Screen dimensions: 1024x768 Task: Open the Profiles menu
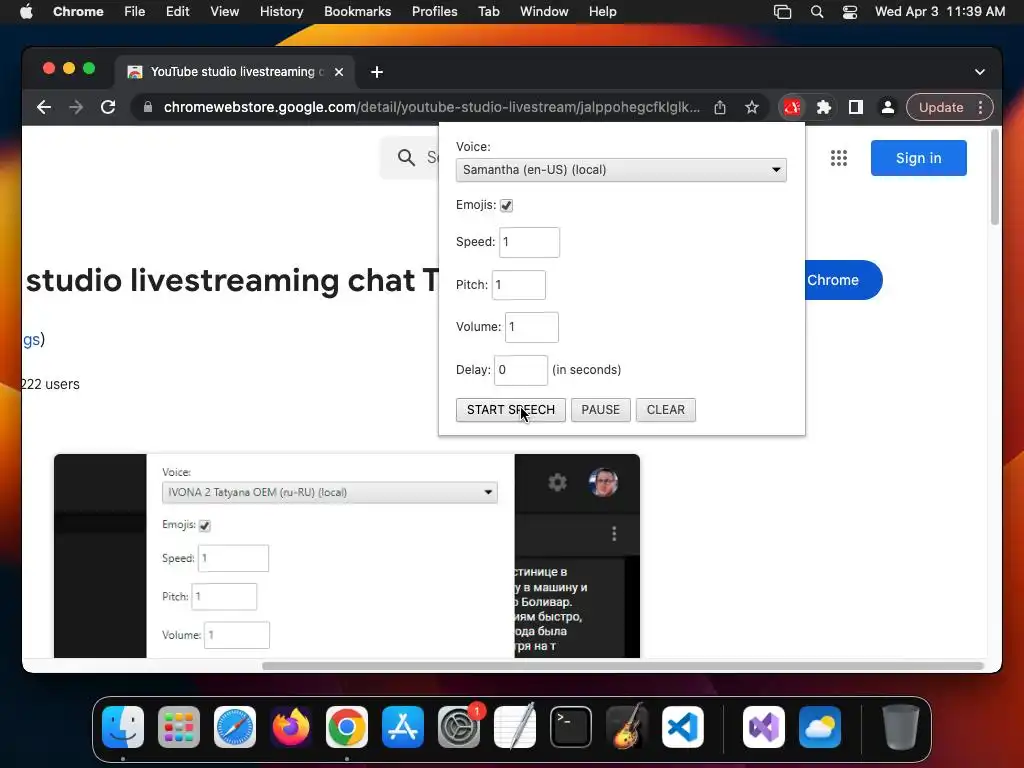pyautogui.click(x=434, y=12)
